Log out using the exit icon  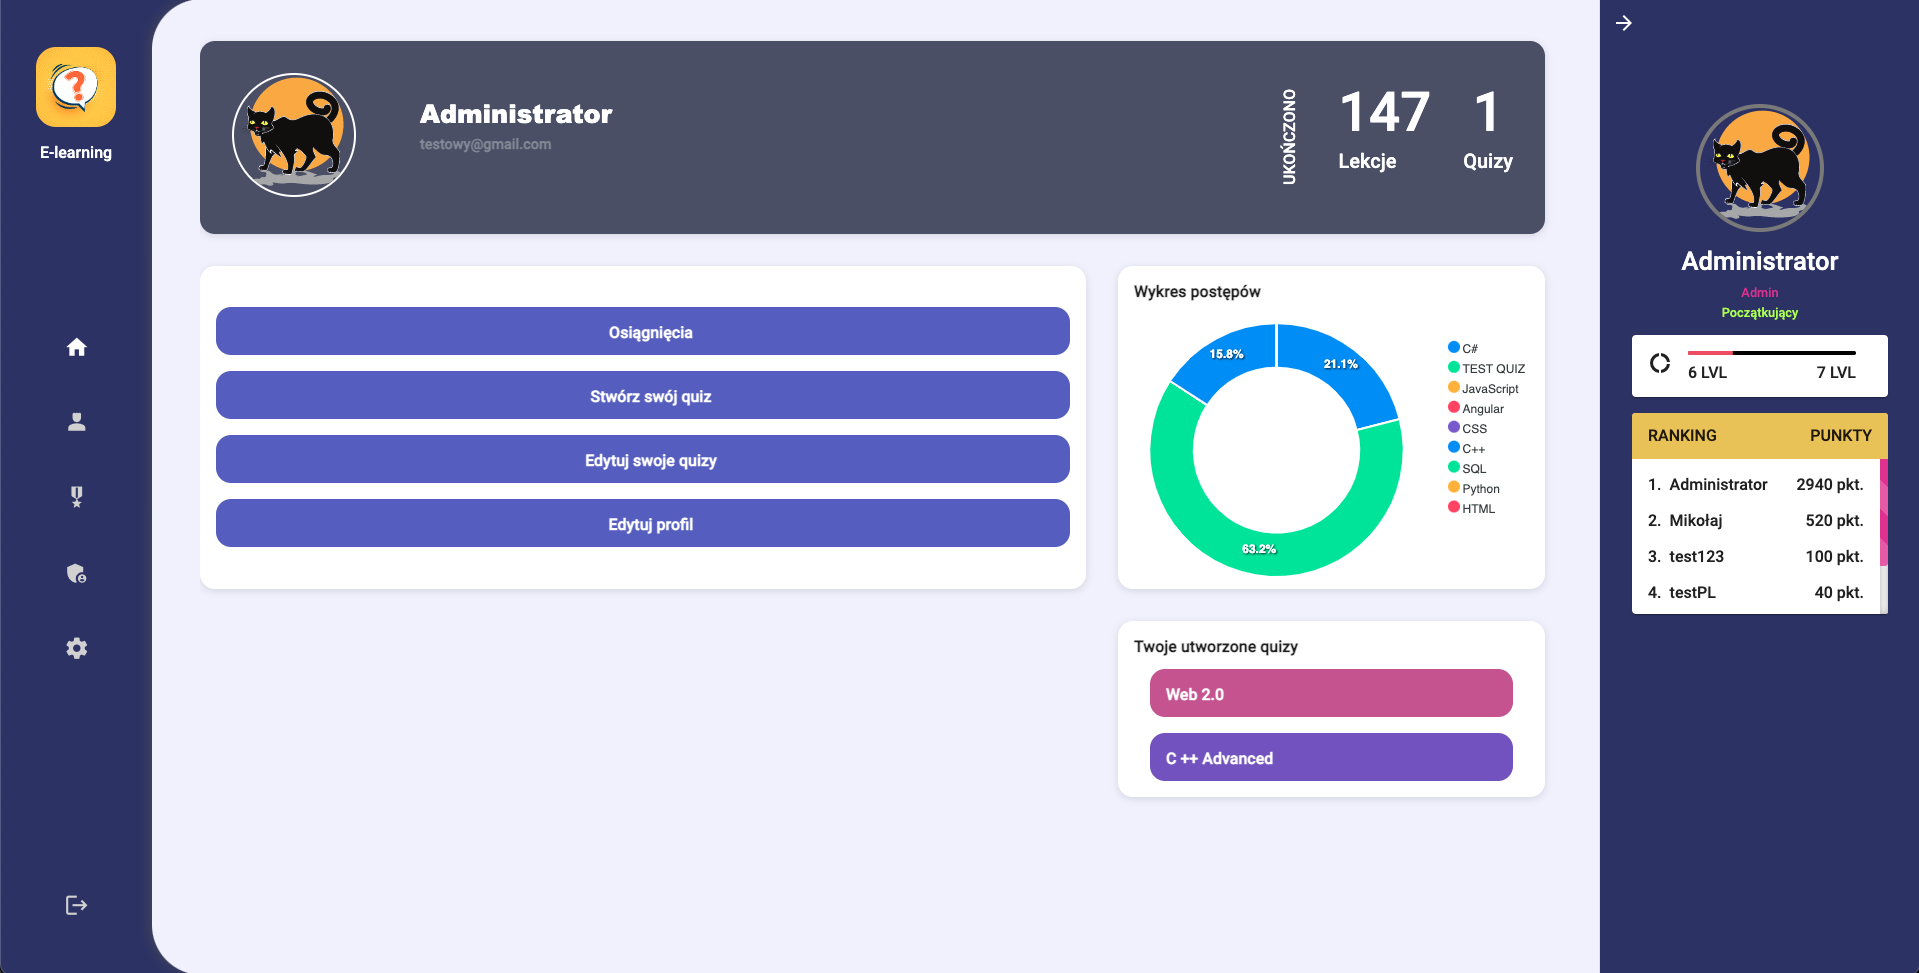point(76,905)
